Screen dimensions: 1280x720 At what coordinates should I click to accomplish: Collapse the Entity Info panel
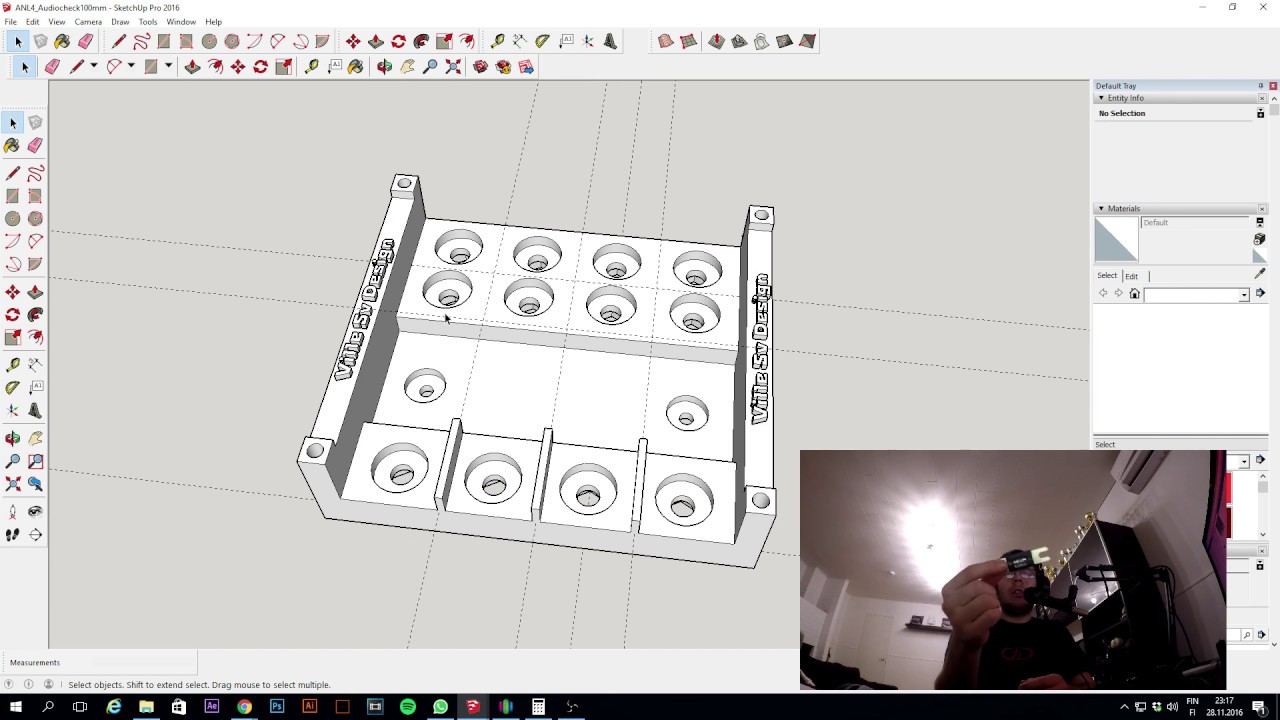pyautogui.click(x=1101, y=98)
